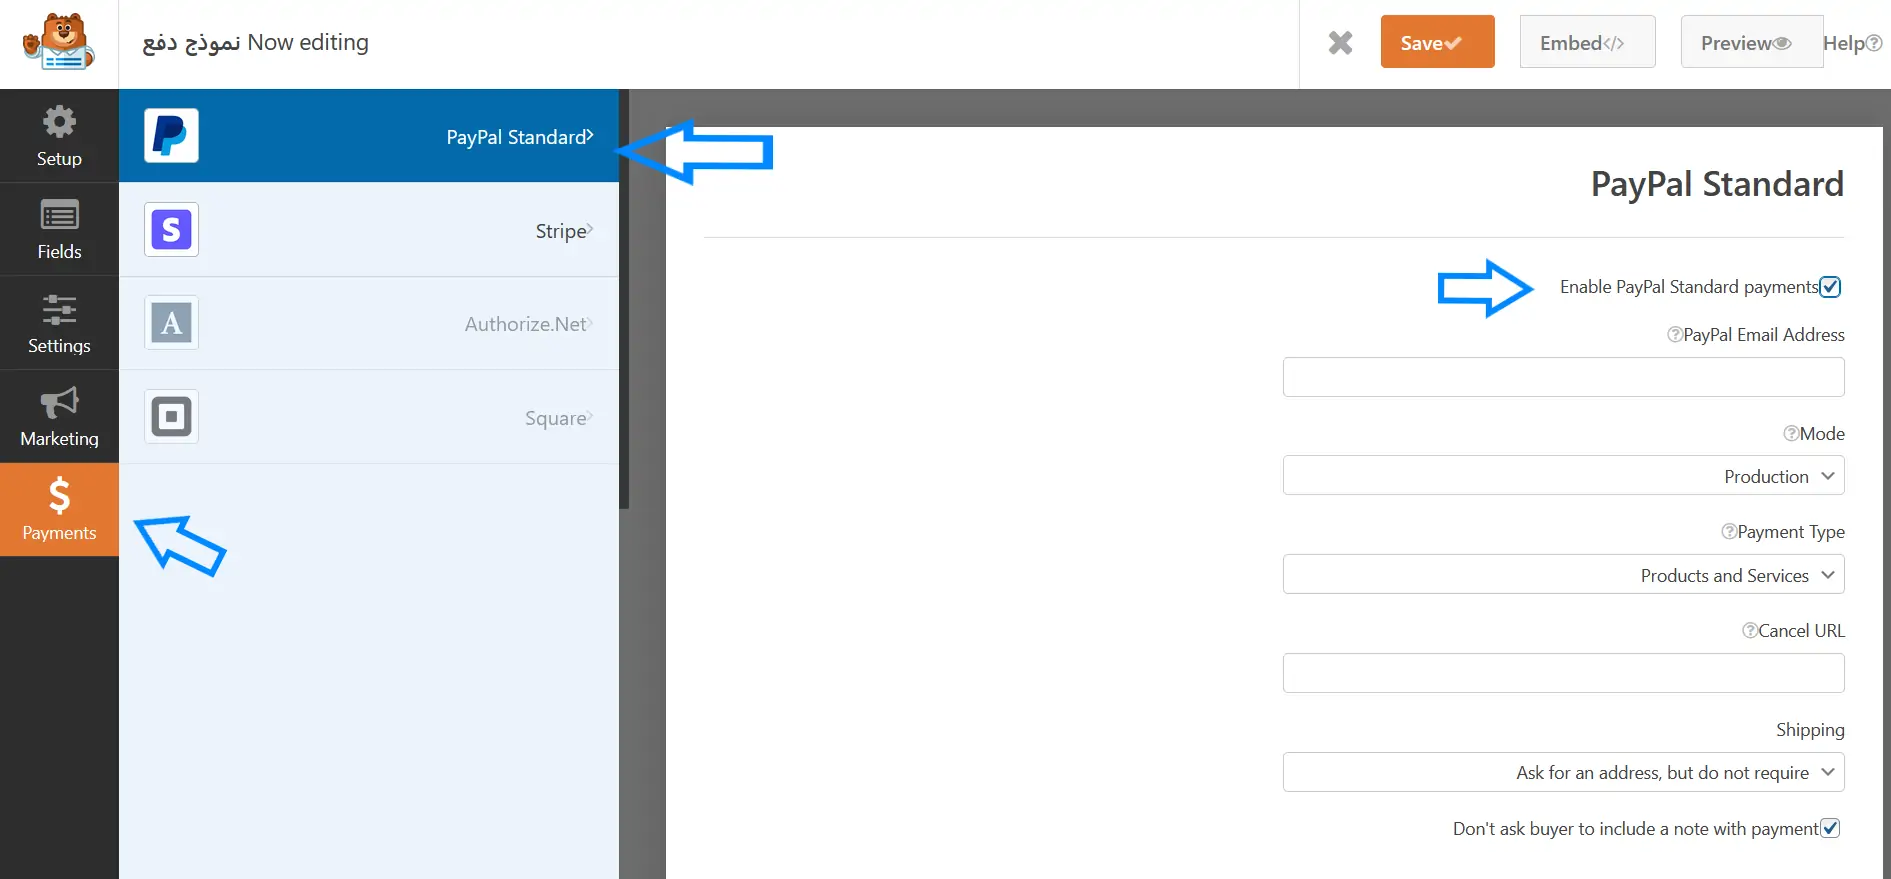Close the form builder with the X icon

tap(1340, 42)
